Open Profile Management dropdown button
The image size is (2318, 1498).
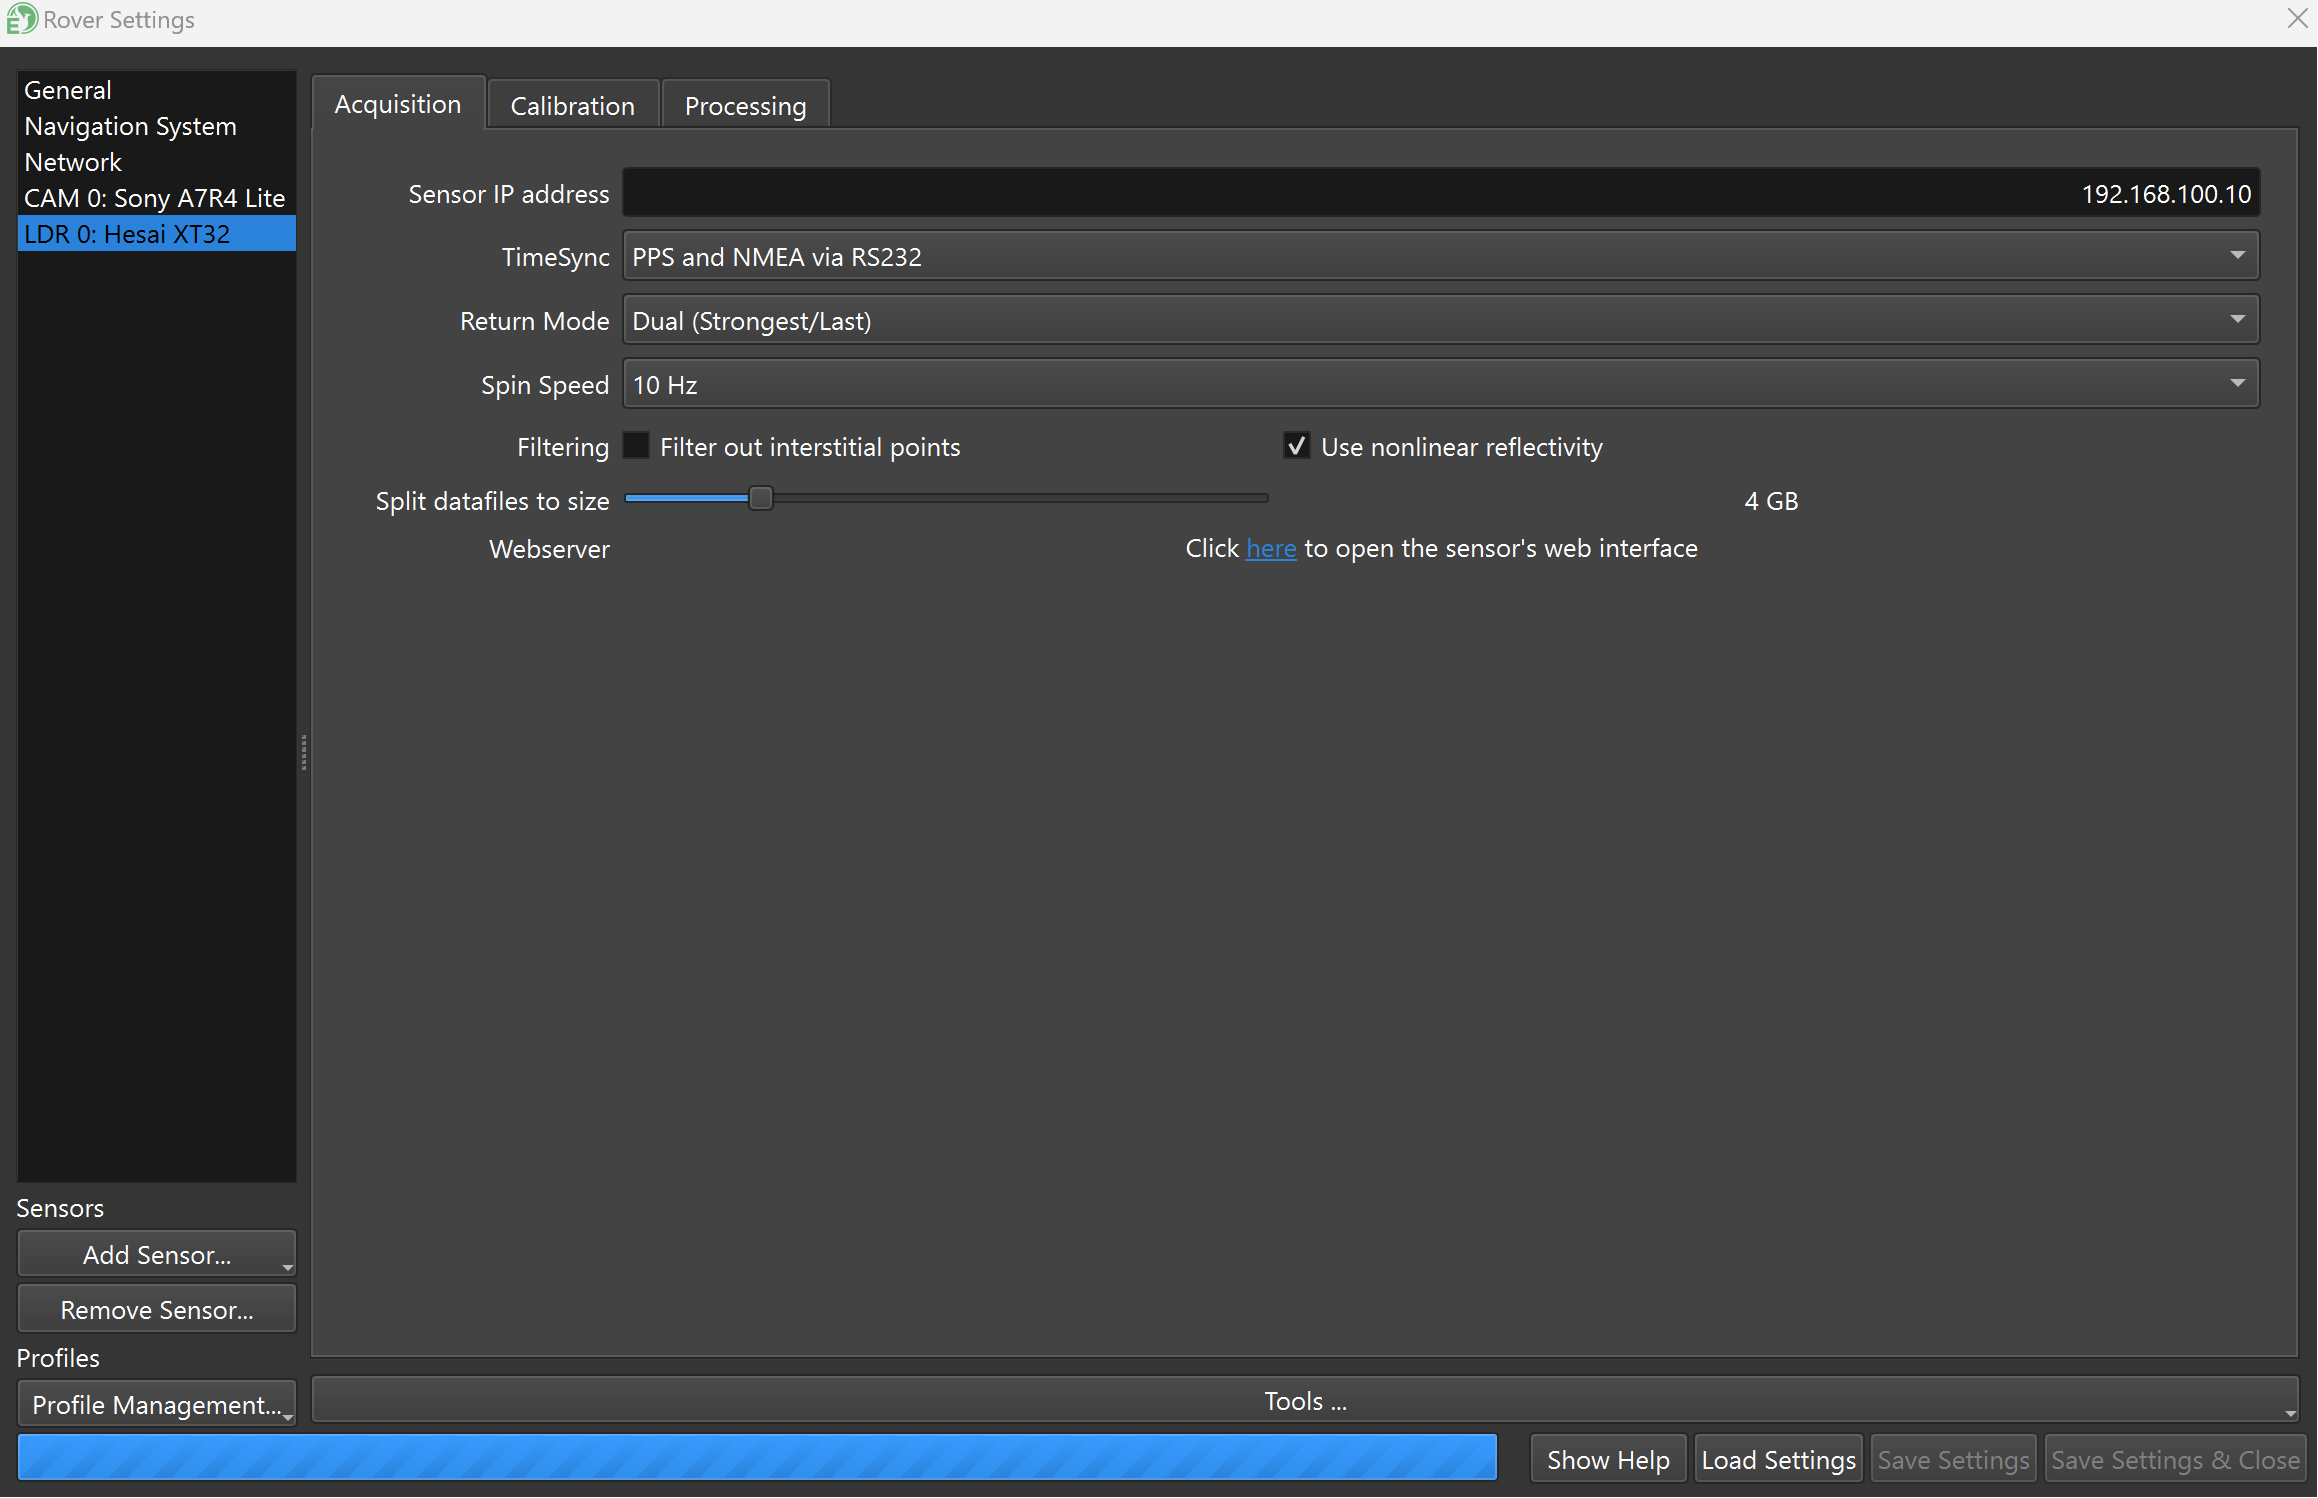click(x=157, y=1405)
